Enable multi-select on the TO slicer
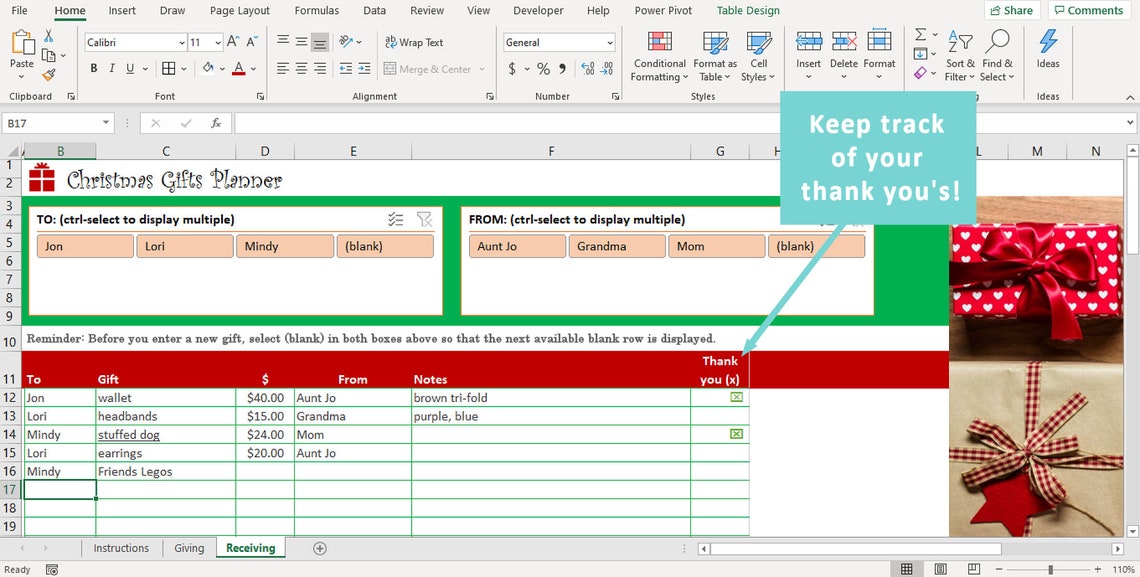The width and height of the screenshot is (1140, 577). pyautogui.click(x=395, y=218)
